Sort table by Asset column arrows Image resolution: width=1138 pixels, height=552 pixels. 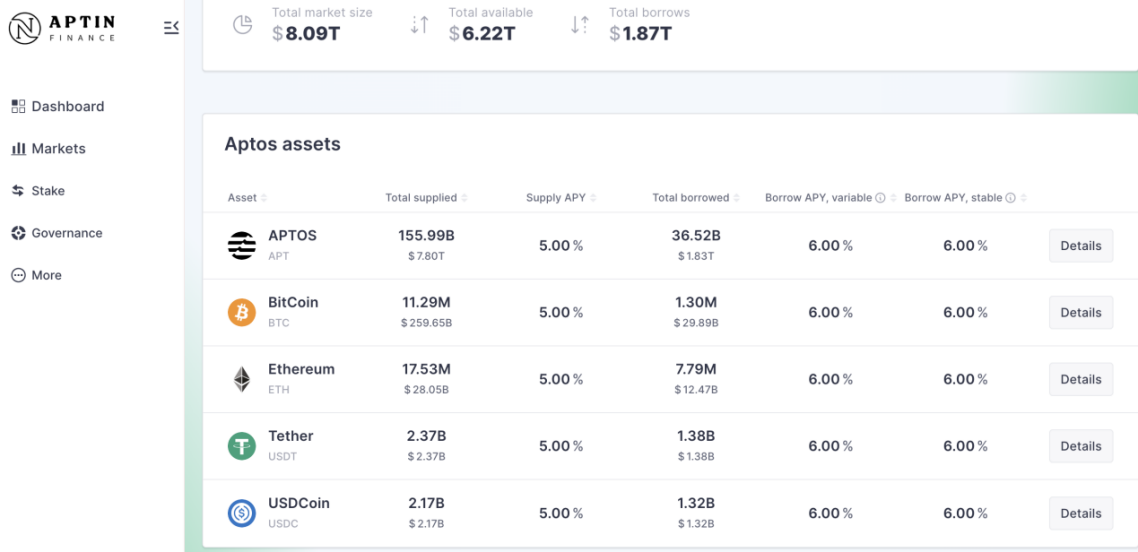click(x=264, y=197)
